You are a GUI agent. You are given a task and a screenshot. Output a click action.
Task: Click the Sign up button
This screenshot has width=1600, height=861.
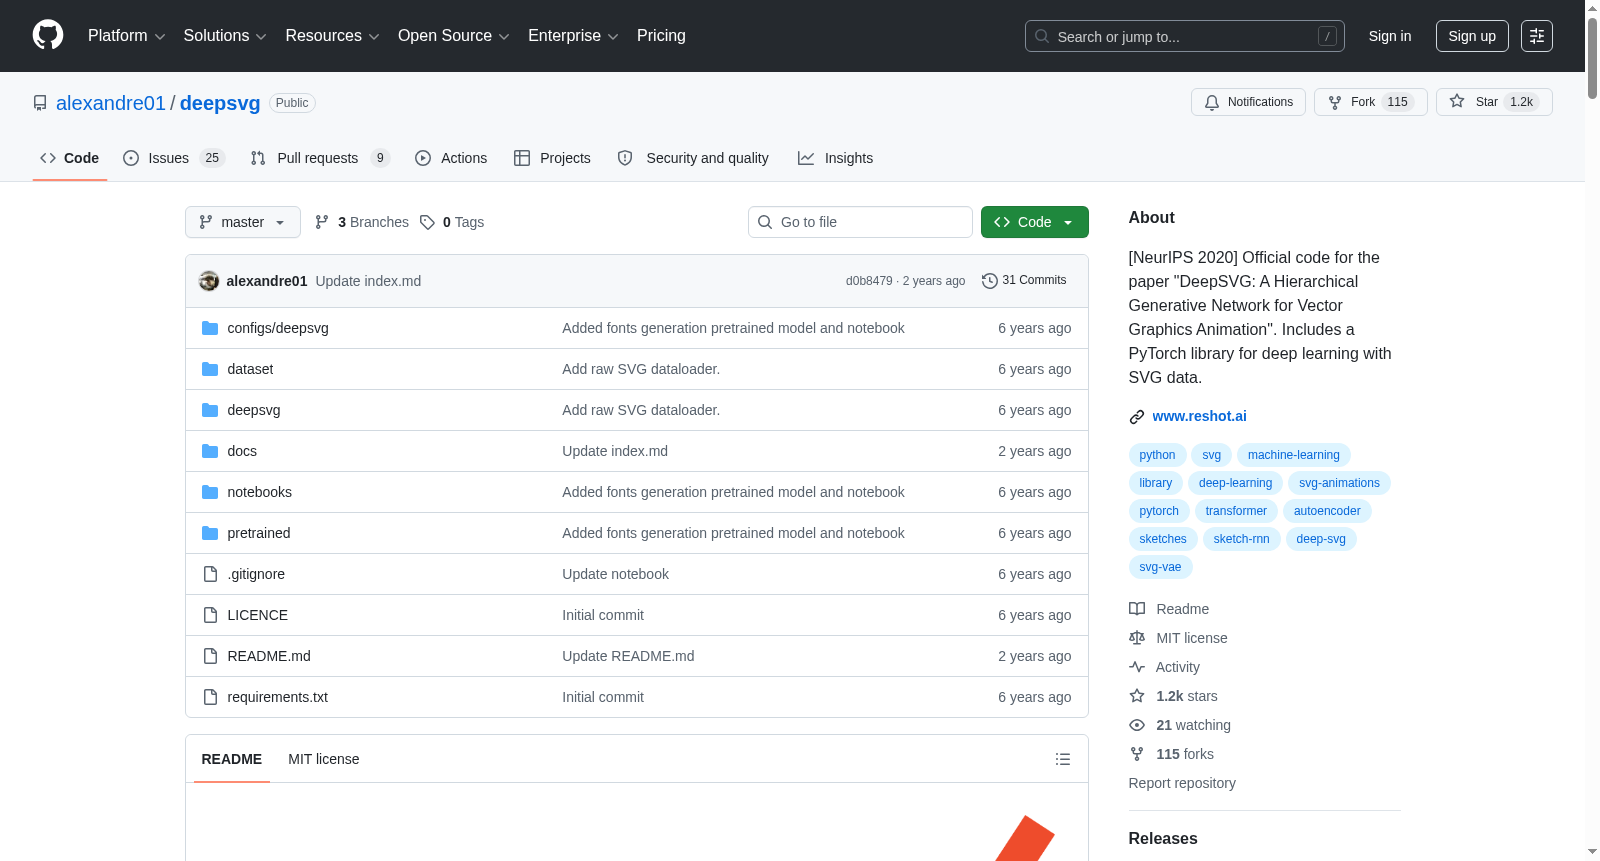(1472, 36)
